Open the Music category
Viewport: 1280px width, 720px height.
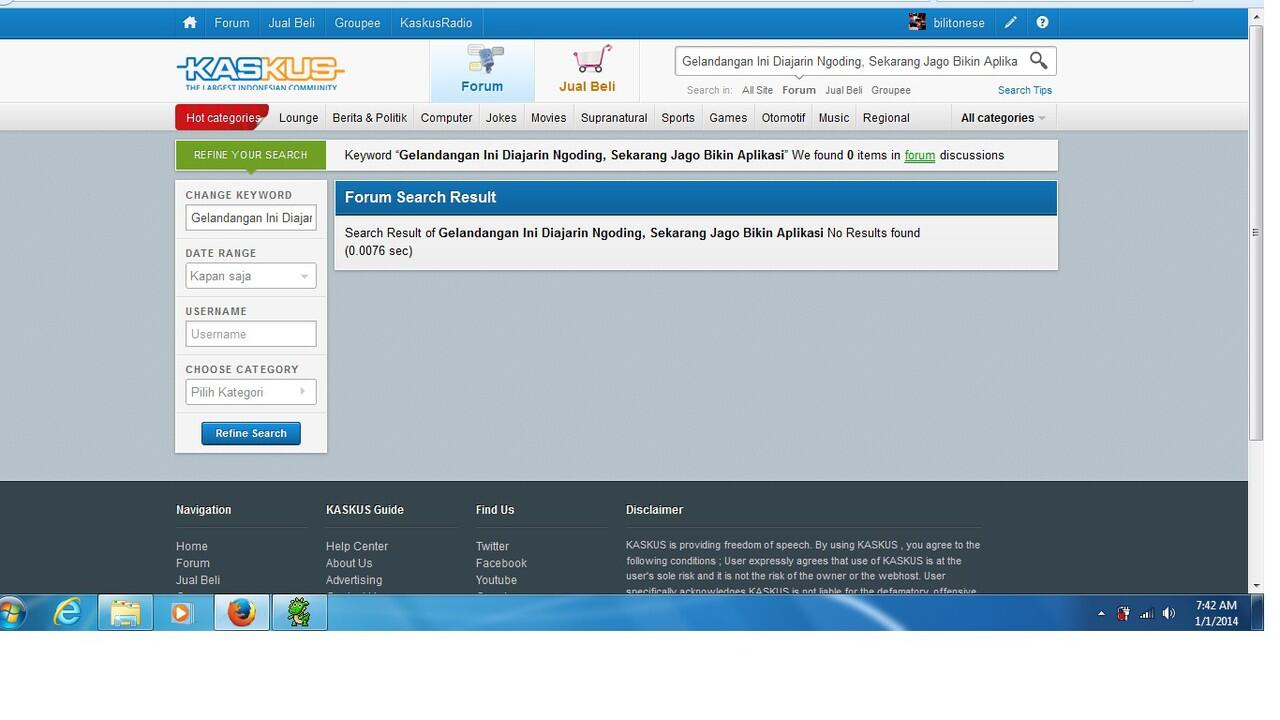coord(834,117)
